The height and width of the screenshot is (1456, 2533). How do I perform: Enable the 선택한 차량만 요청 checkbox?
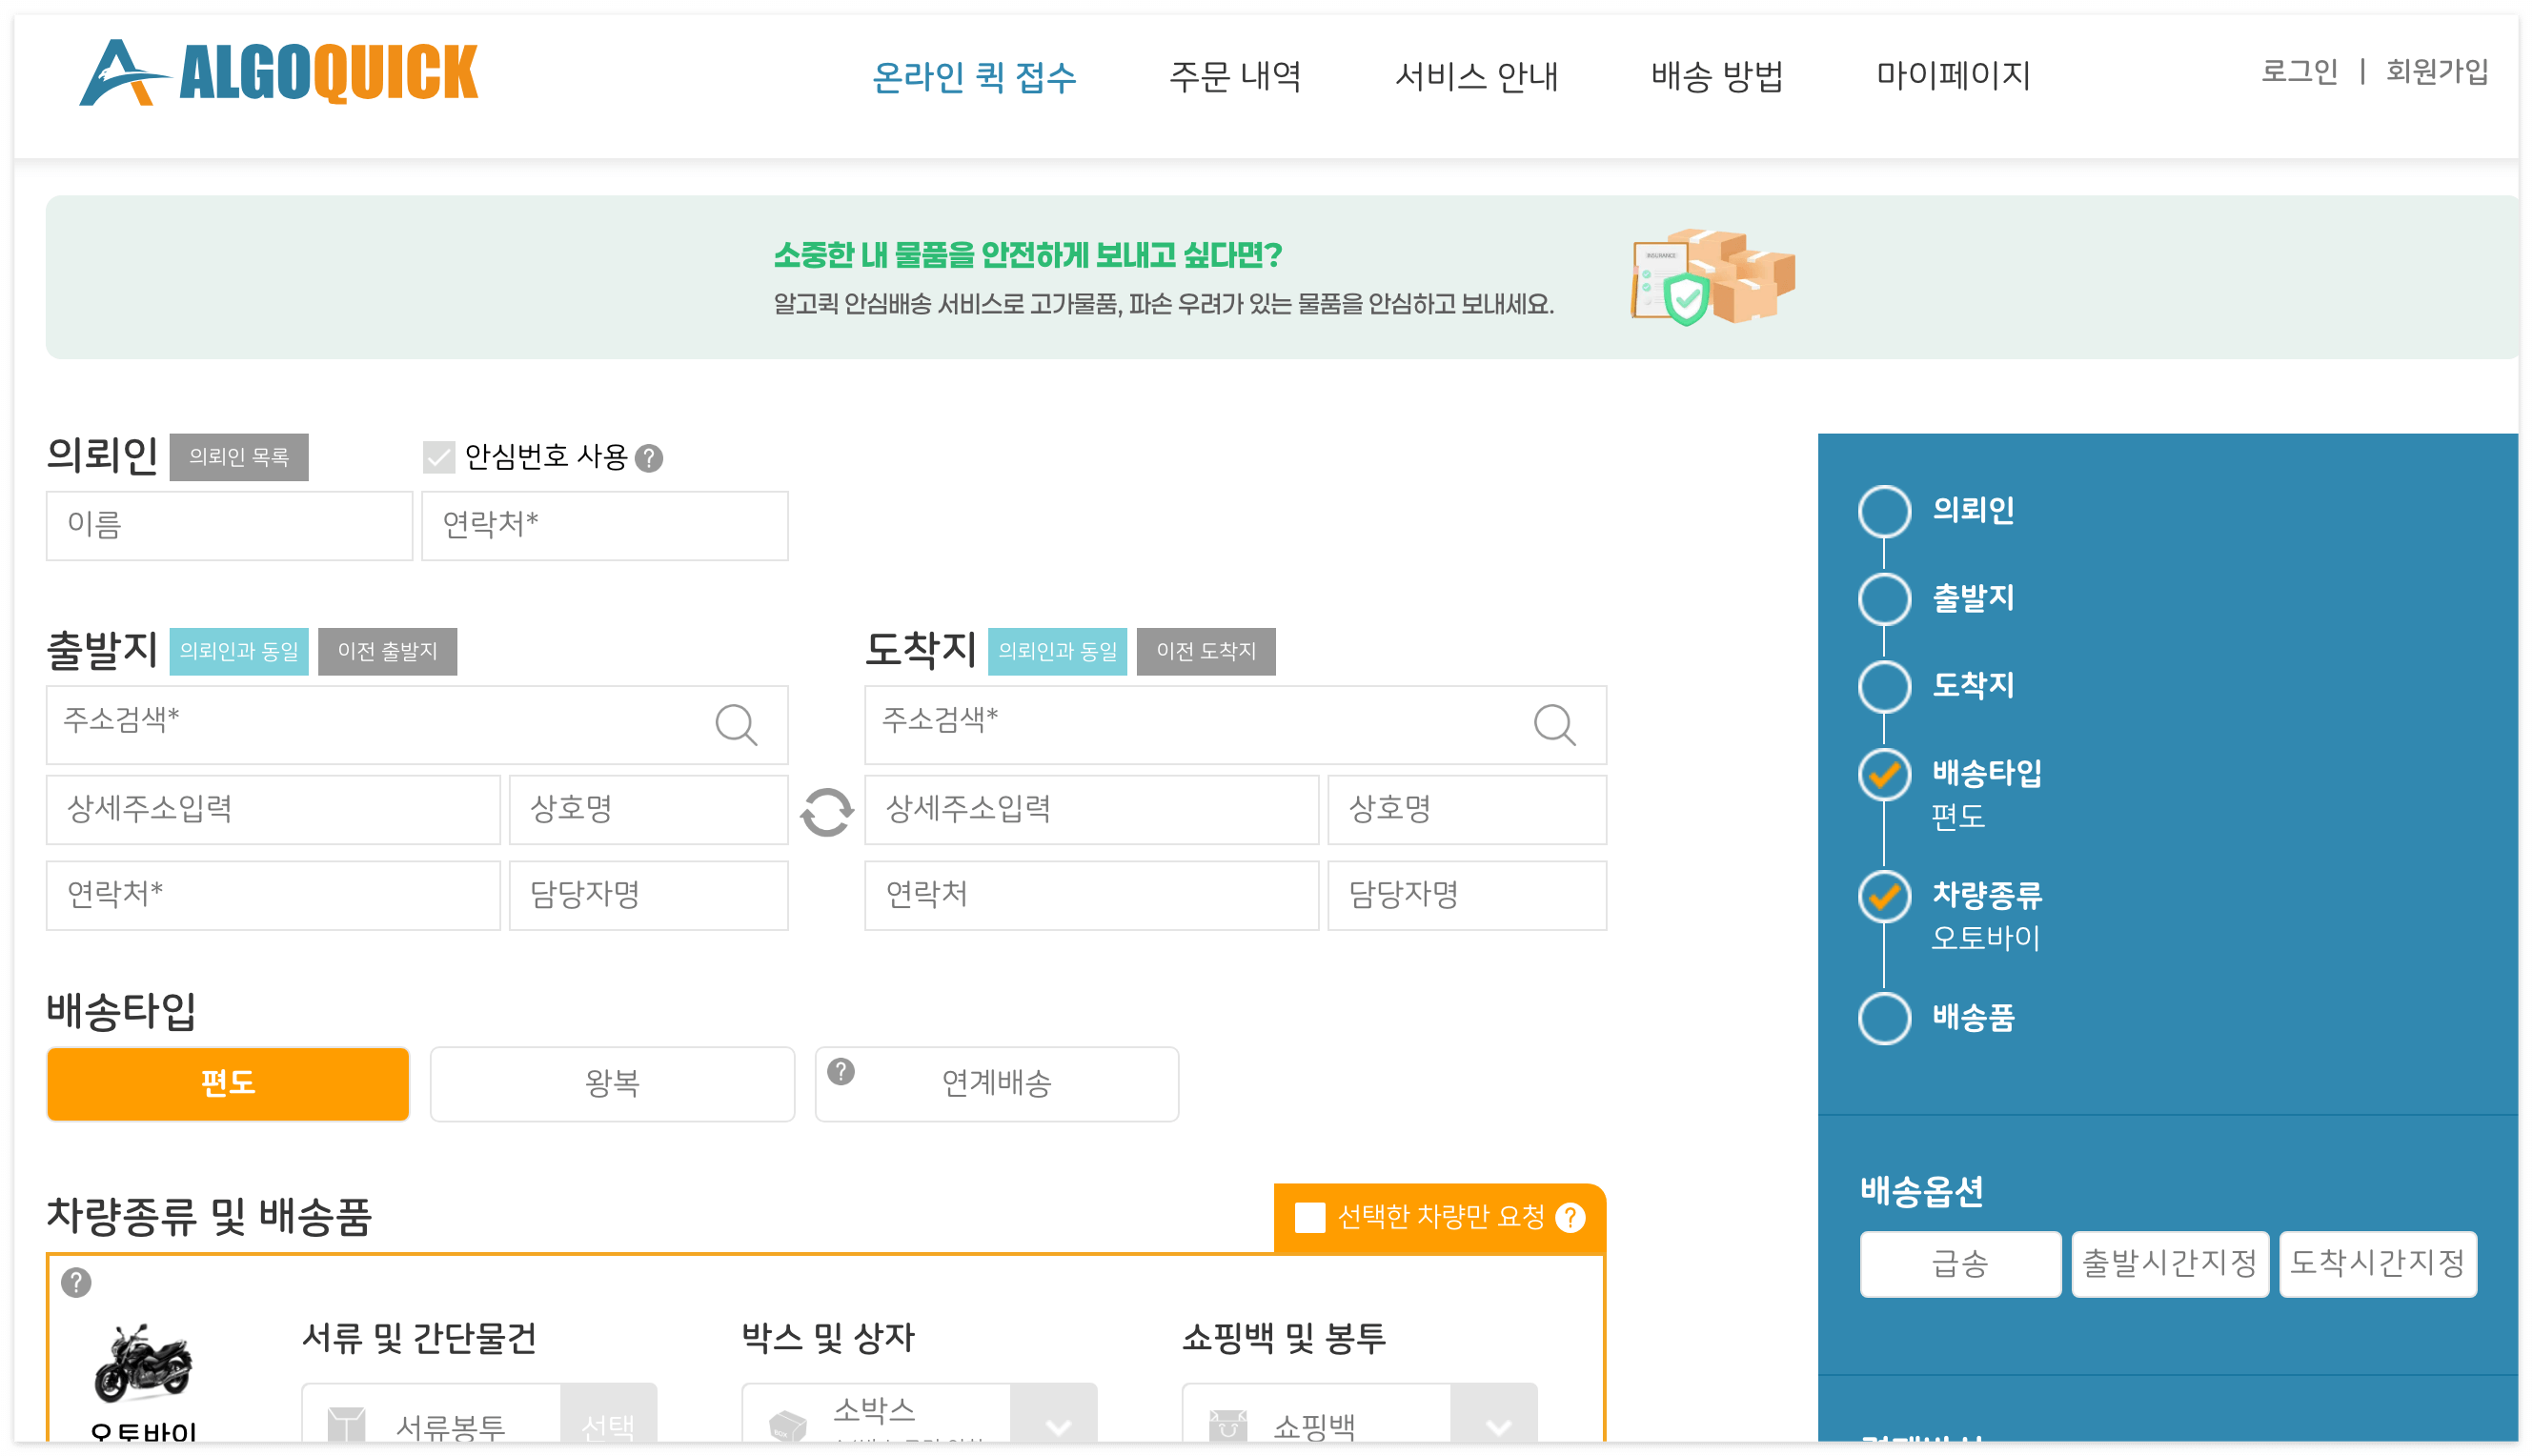[1309, 1217]
